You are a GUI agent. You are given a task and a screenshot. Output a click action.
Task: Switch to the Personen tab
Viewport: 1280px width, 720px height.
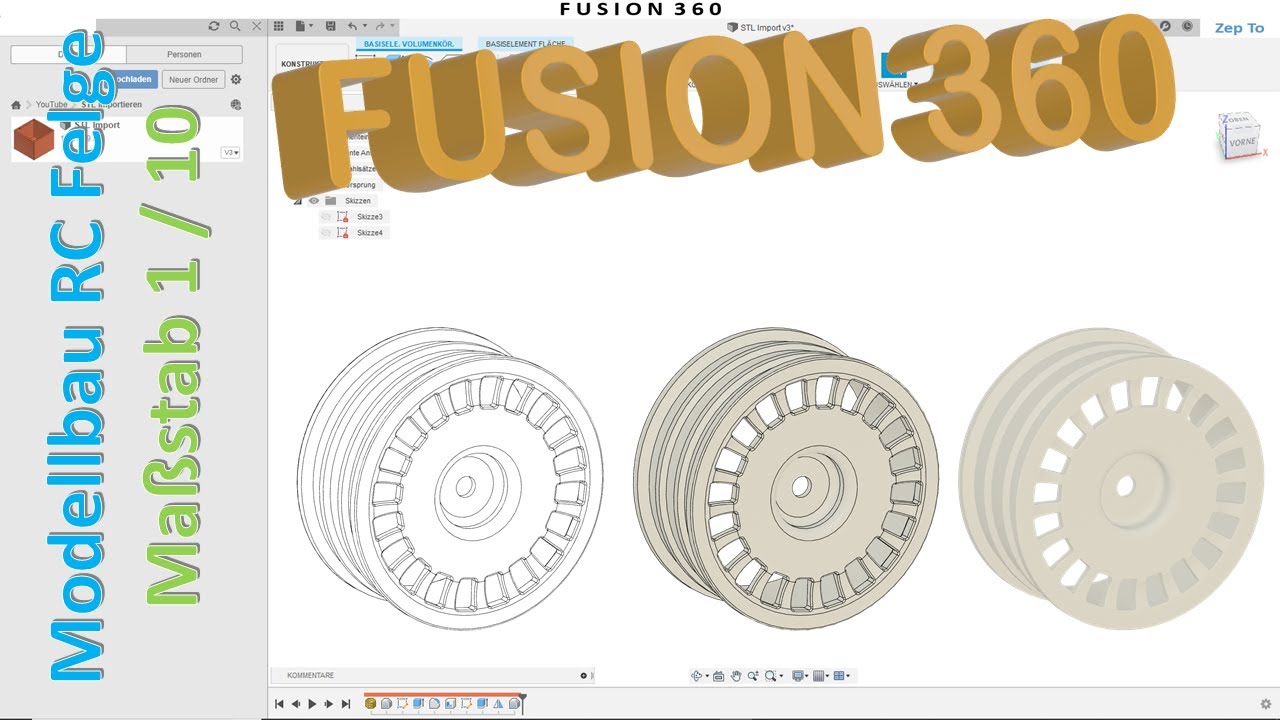[184, 54]
